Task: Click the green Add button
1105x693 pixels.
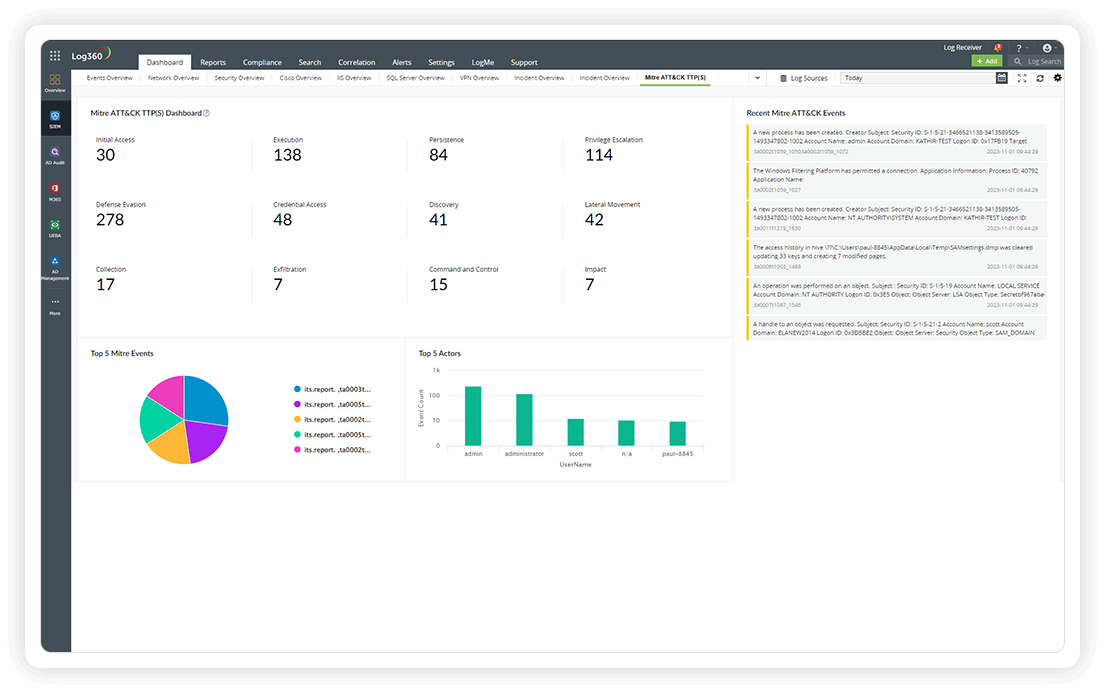Action: [986, 61]
